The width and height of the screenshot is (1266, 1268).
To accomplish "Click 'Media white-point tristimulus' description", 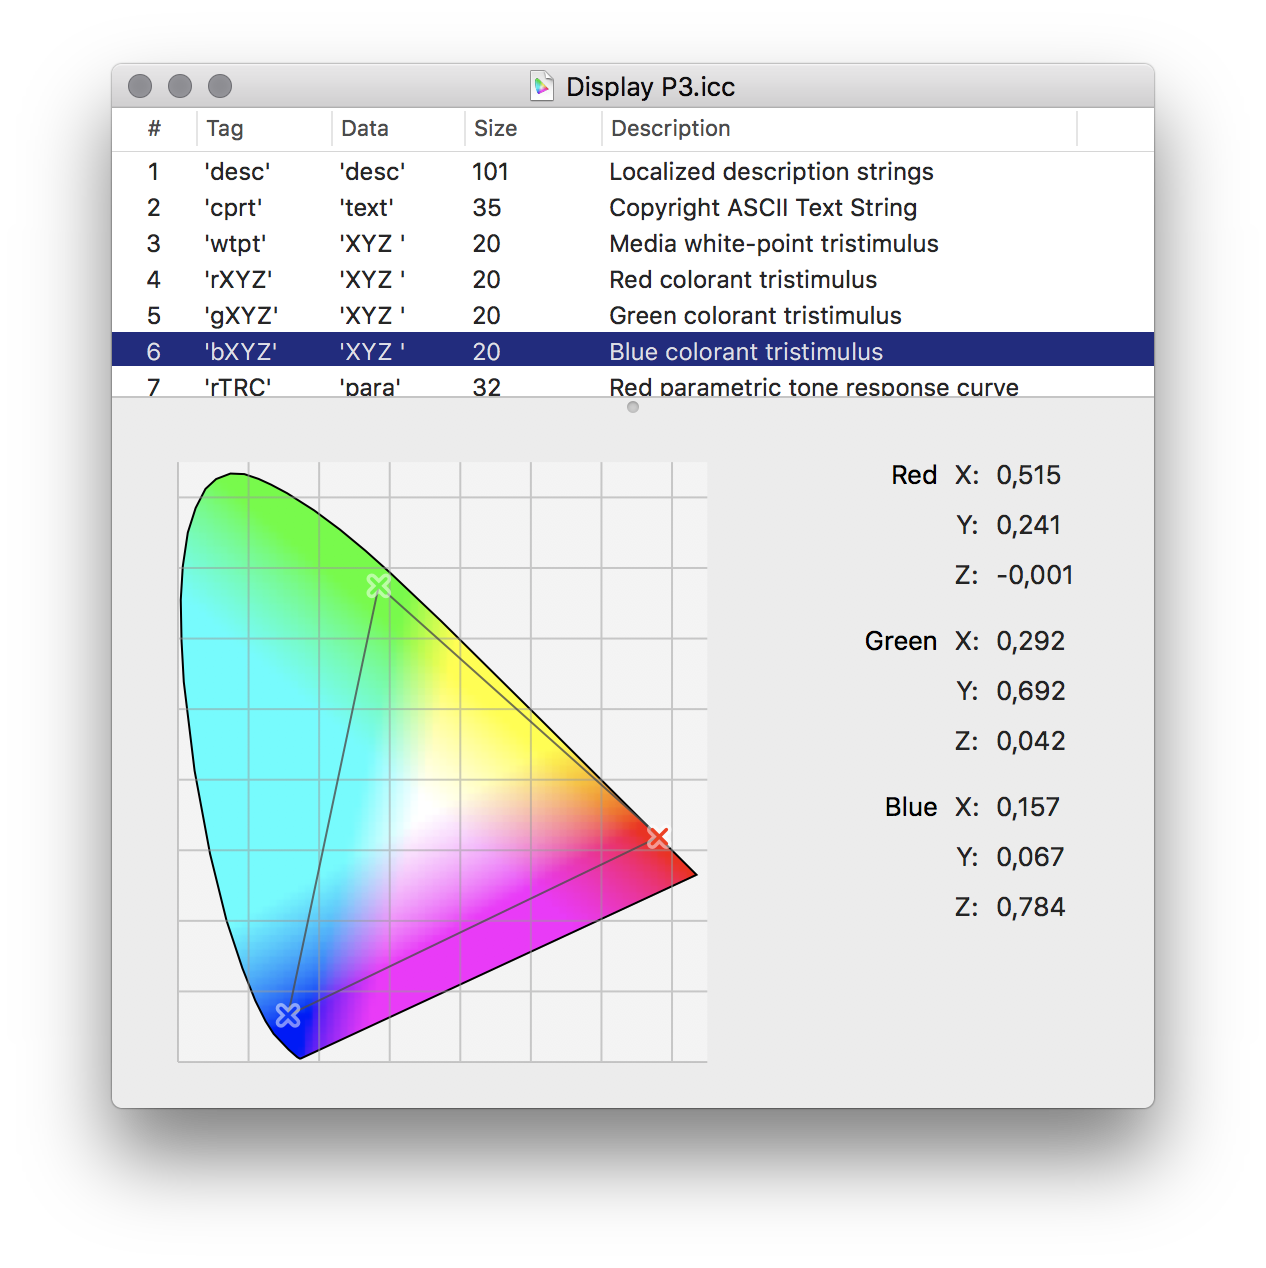I will pos(774,244).
